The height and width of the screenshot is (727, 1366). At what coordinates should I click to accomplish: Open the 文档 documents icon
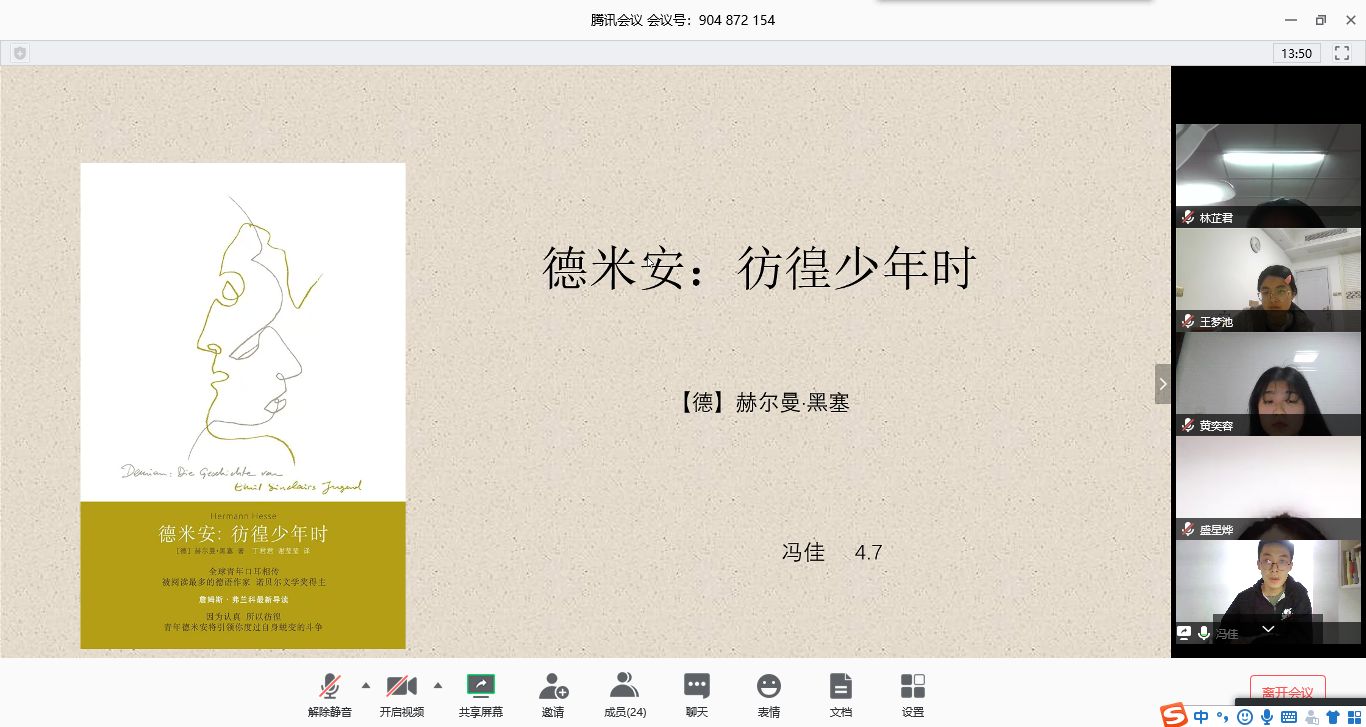click(841, 692)
